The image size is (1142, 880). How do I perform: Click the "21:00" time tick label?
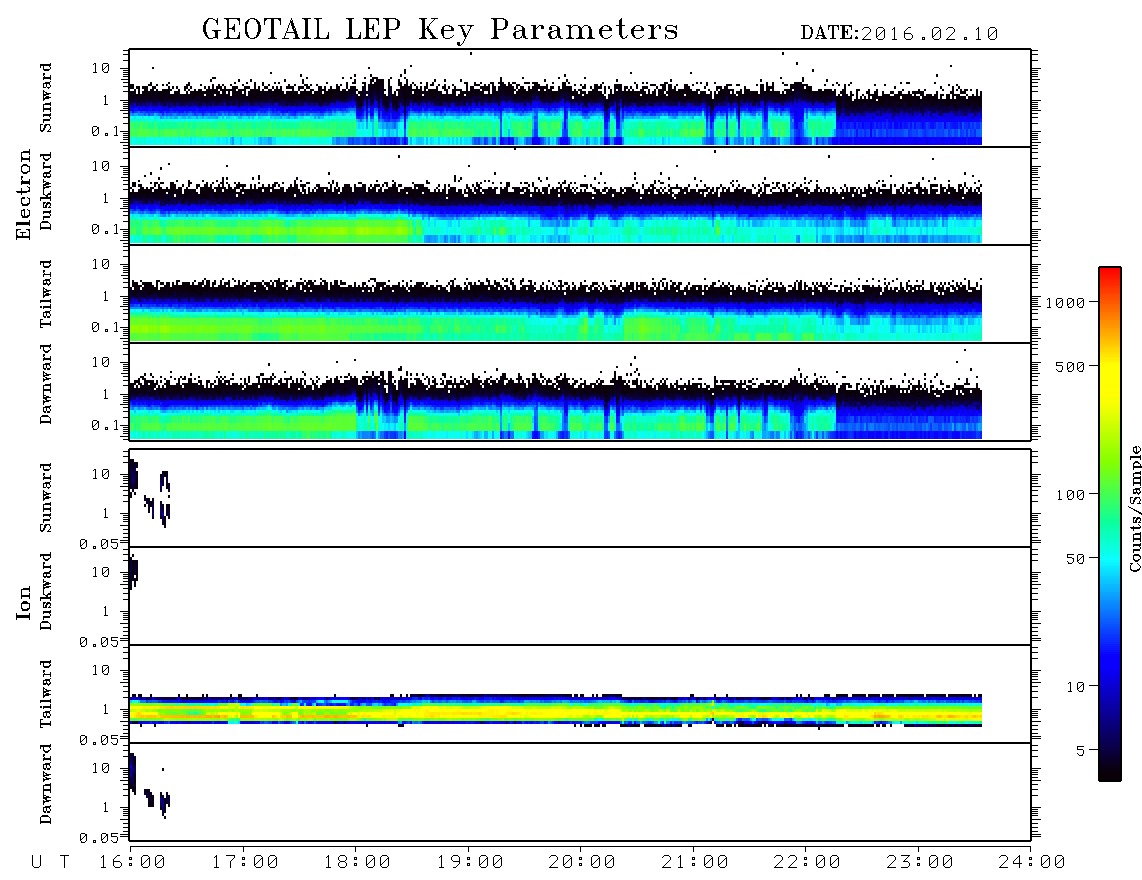[x=695, y=862]
